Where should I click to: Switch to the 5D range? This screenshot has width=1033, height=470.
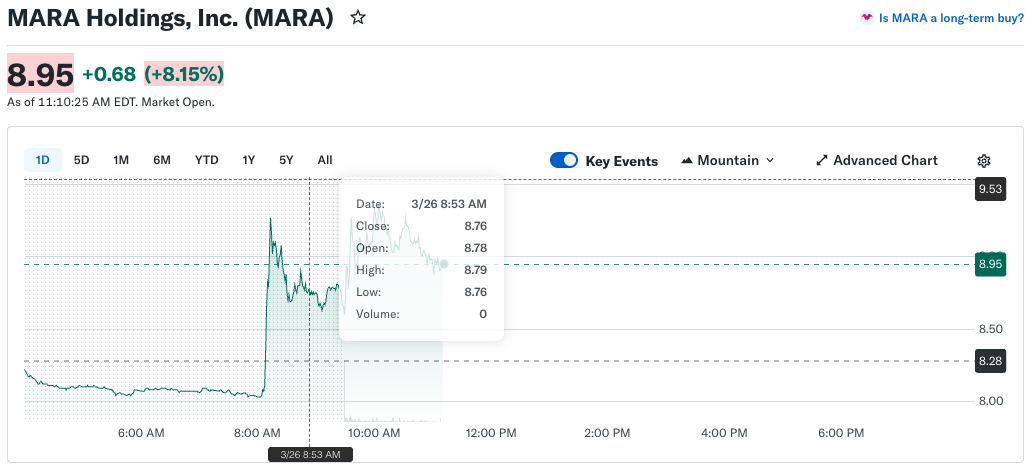pos(82,160)
